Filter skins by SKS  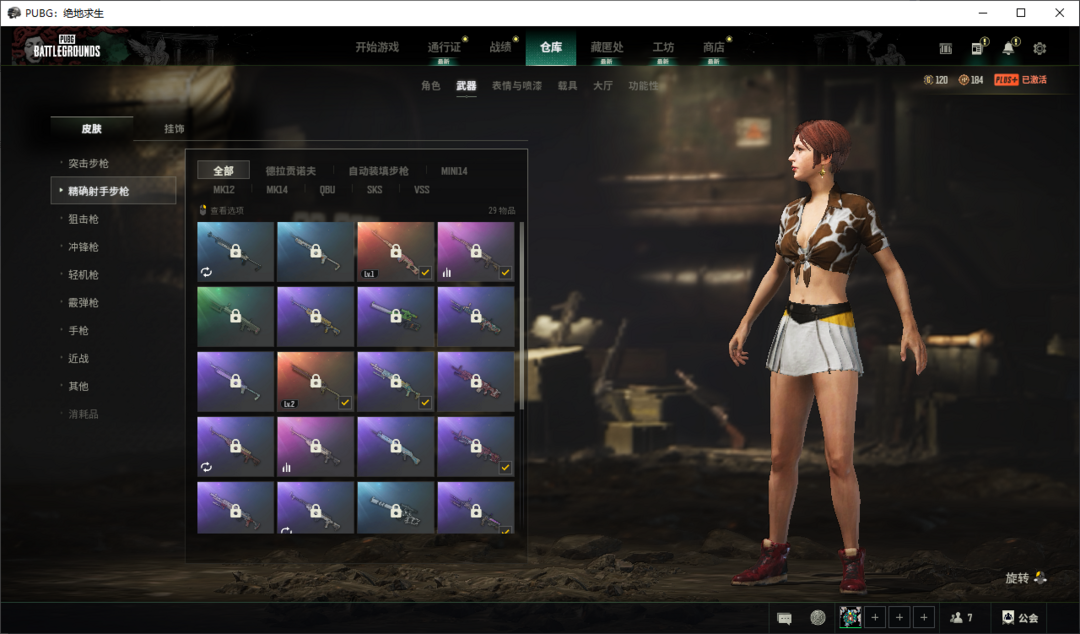[374, 190]
